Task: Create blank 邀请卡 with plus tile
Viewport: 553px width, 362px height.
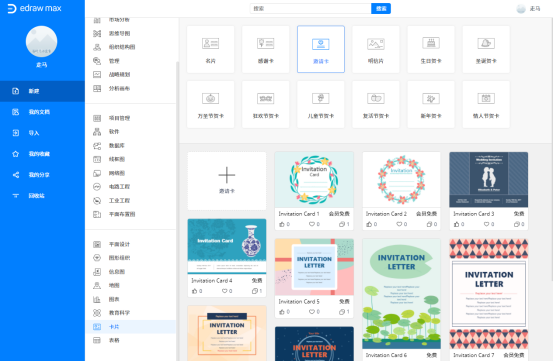Action: 227,181
